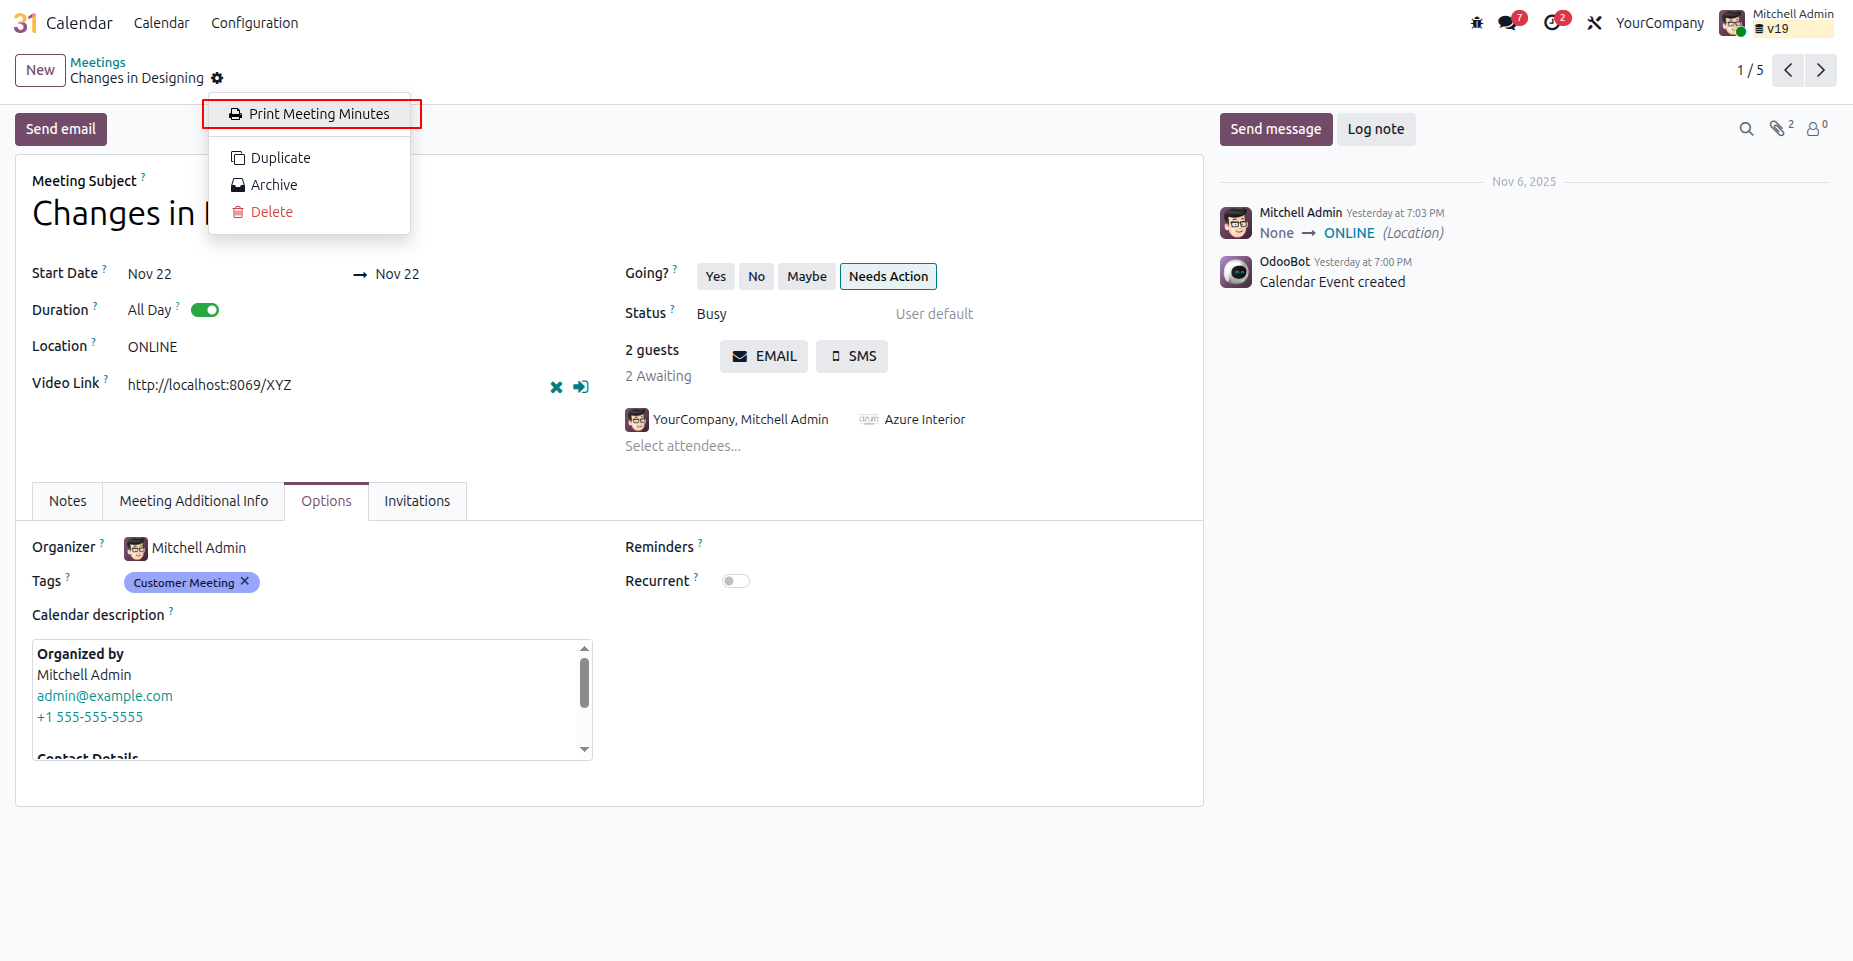Choose Print Meeting Minutes from the menu
The image size is (1853, 961).
tap(310, 114)
